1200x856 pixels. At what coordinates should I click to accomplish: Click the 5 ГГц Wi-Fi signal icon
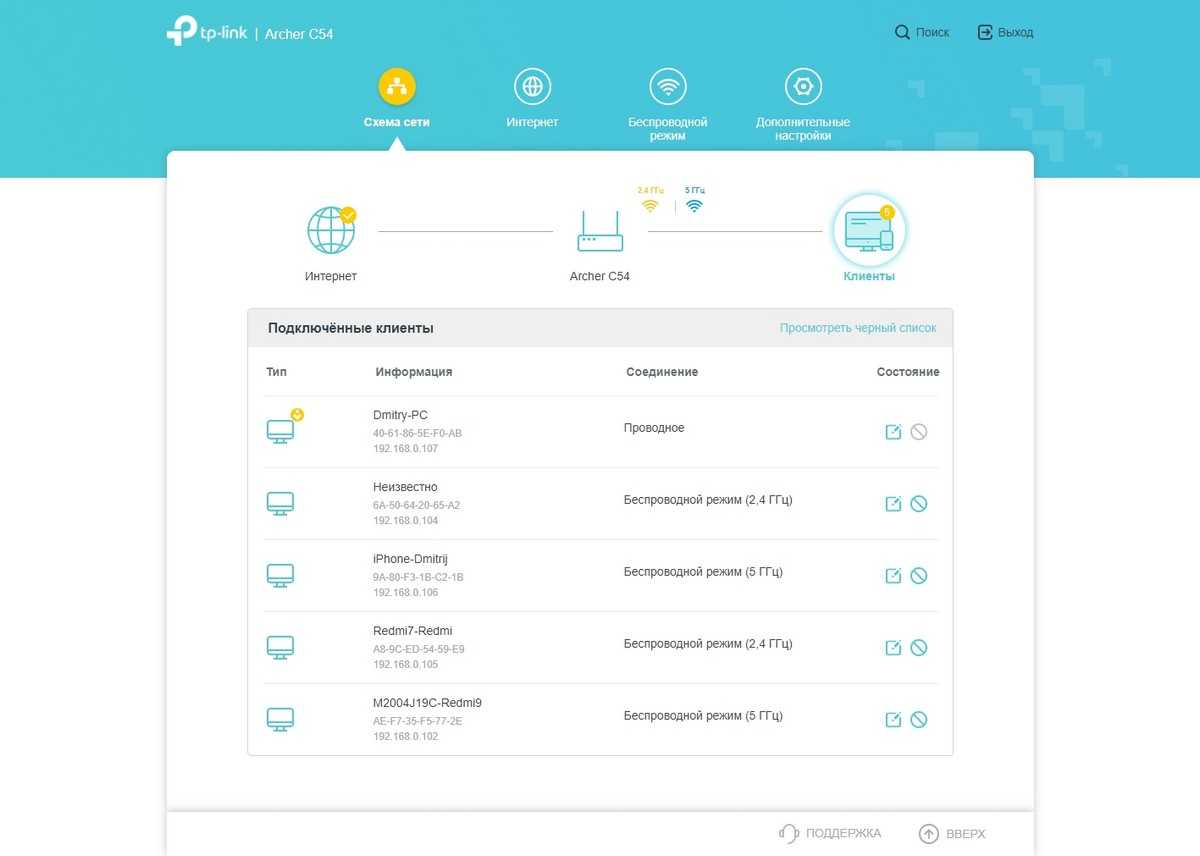694,205
